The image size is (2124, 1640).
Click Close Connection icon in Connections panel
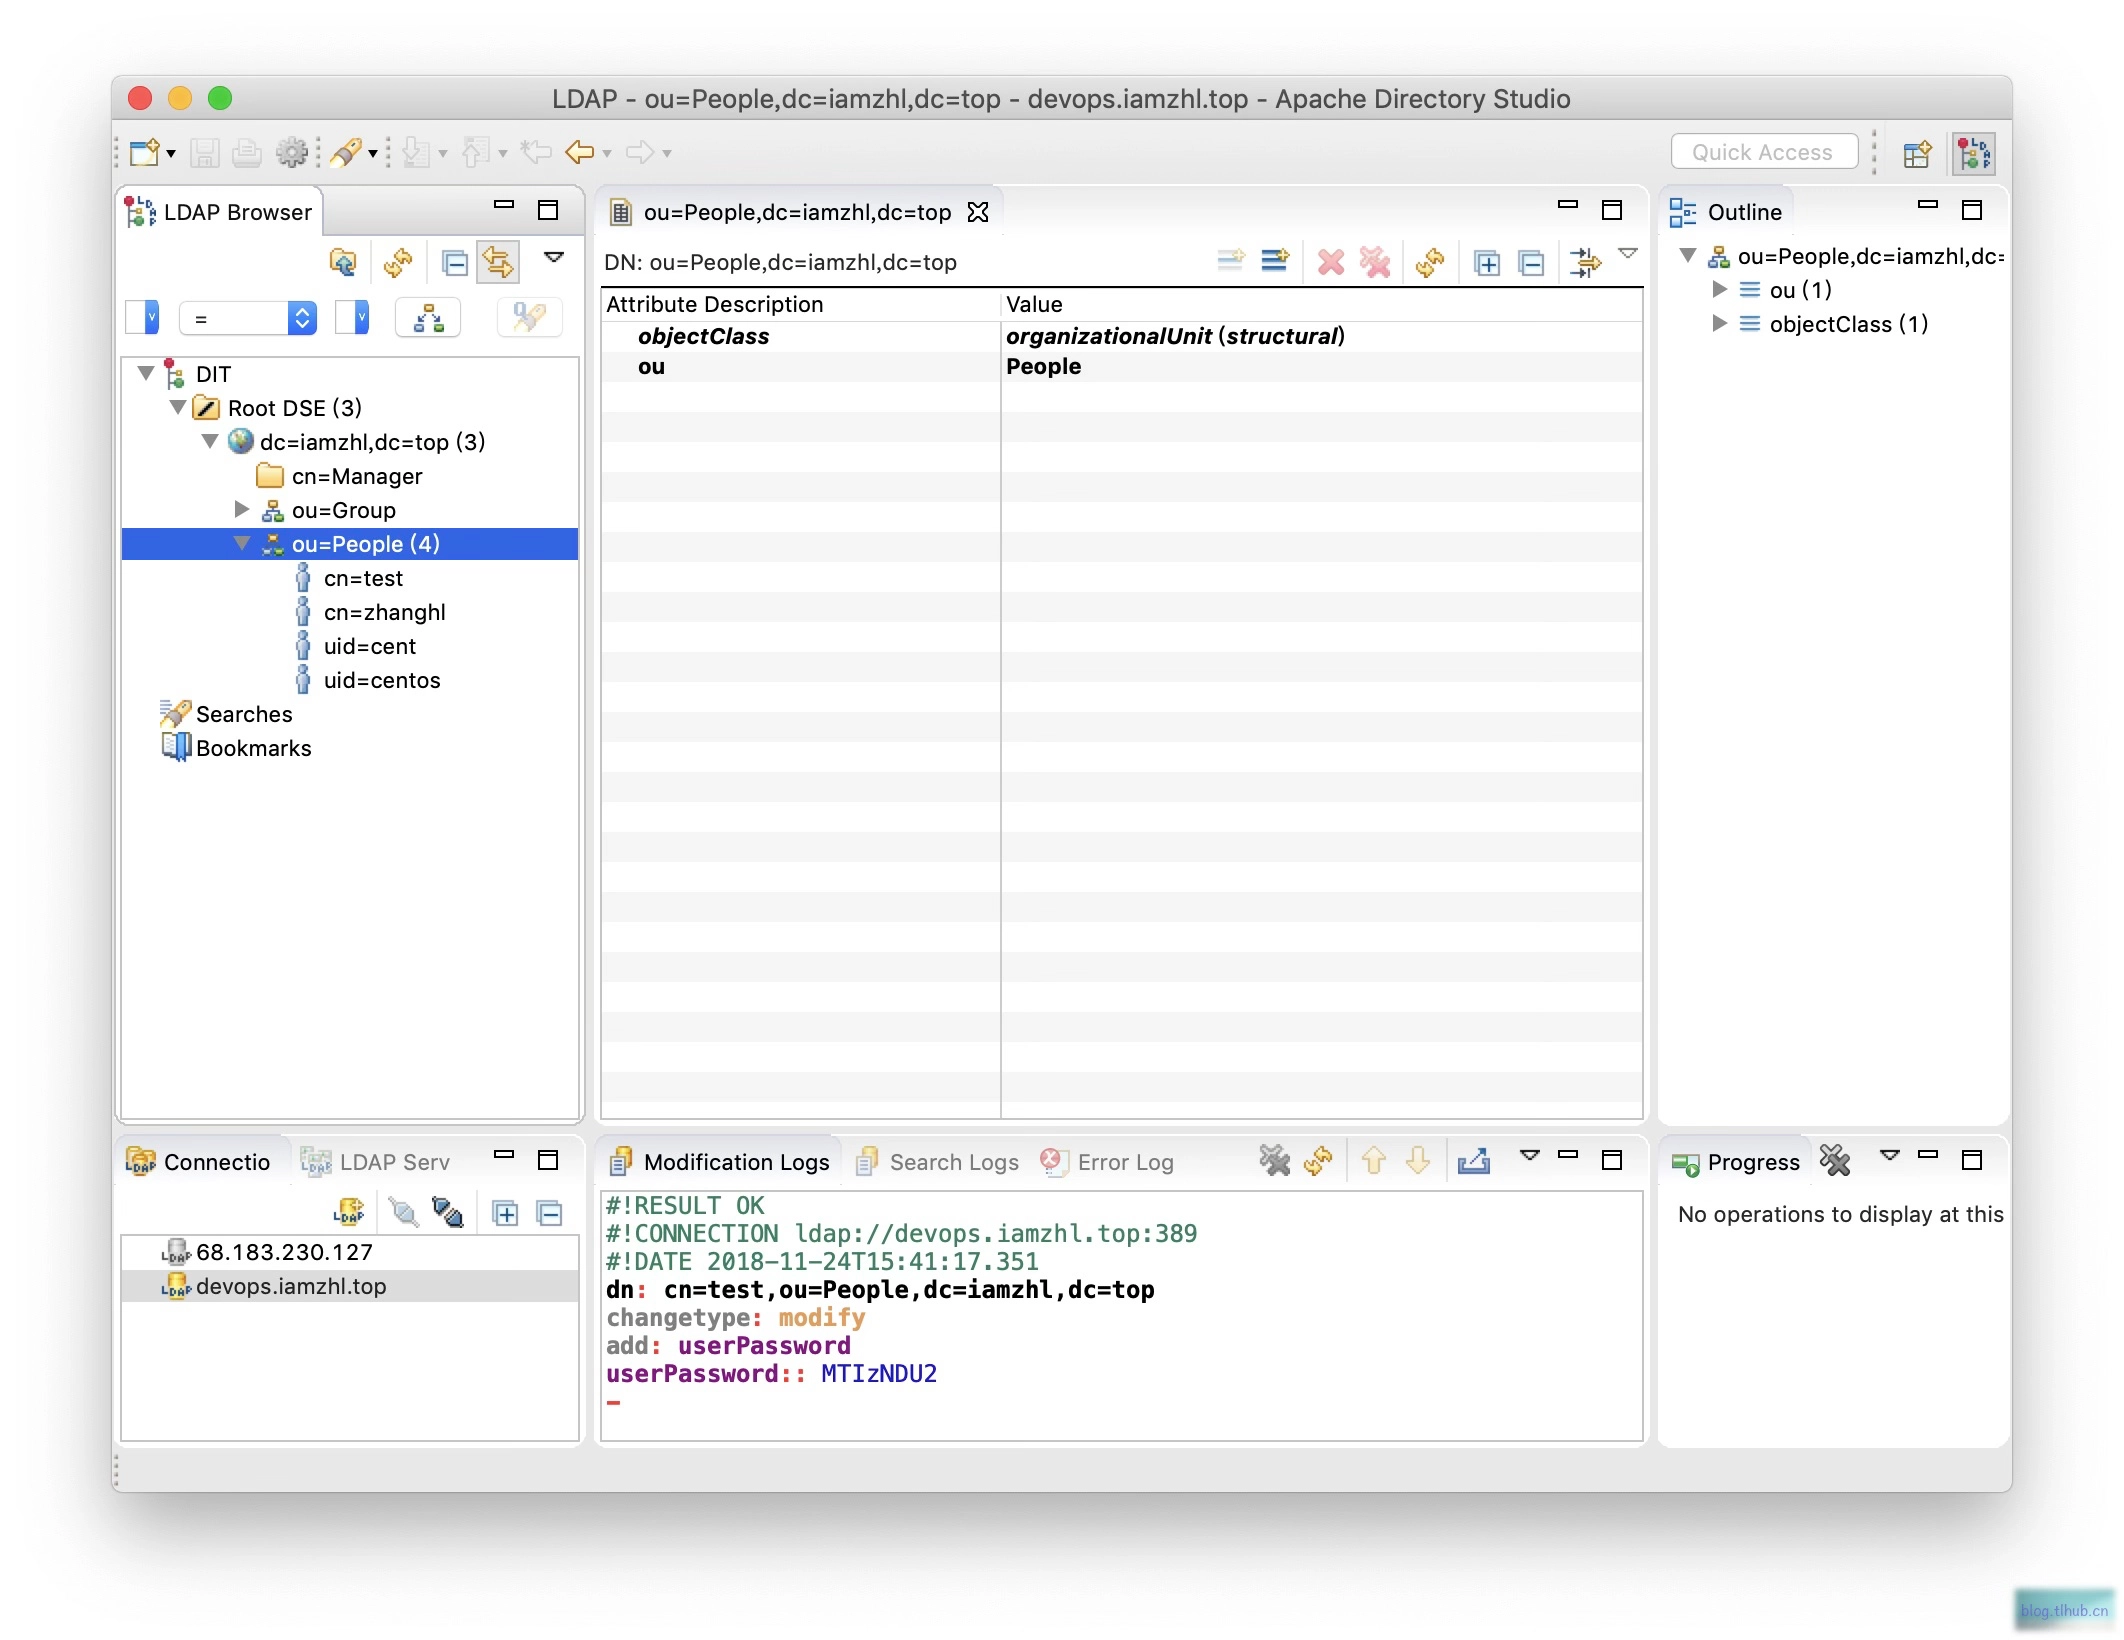pos(448,1213)
